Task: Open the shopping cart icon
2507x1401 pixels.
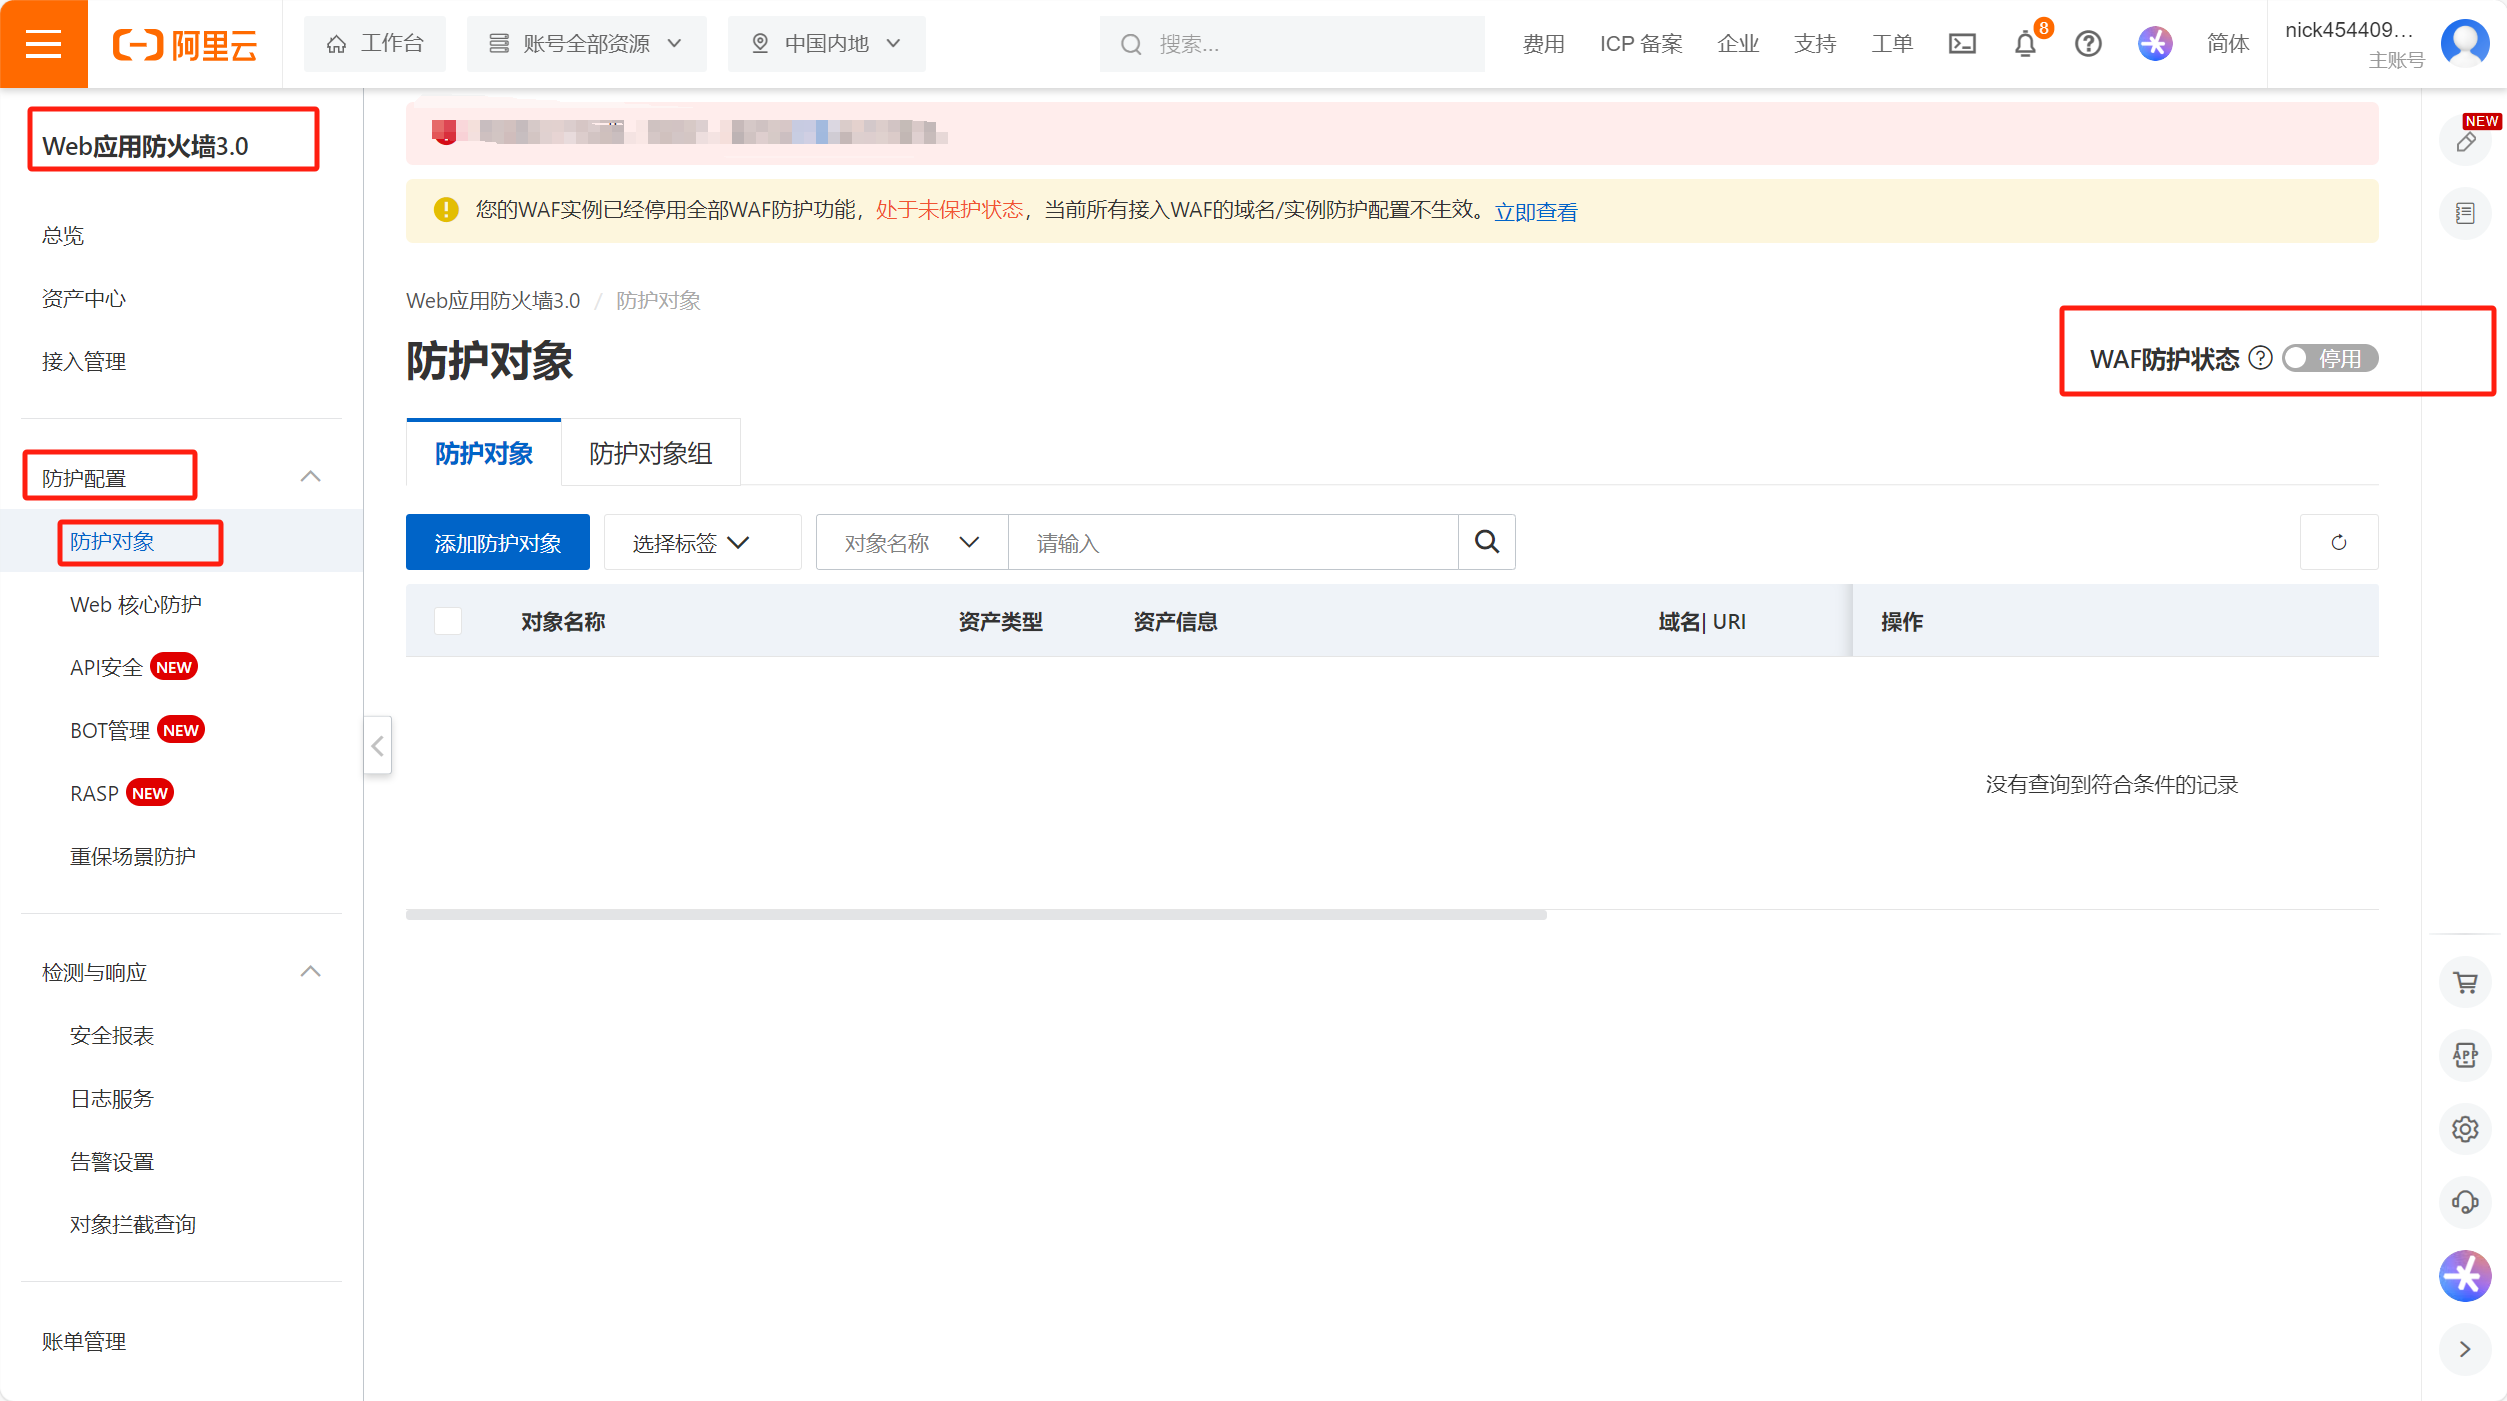Action: point(2465,982)
